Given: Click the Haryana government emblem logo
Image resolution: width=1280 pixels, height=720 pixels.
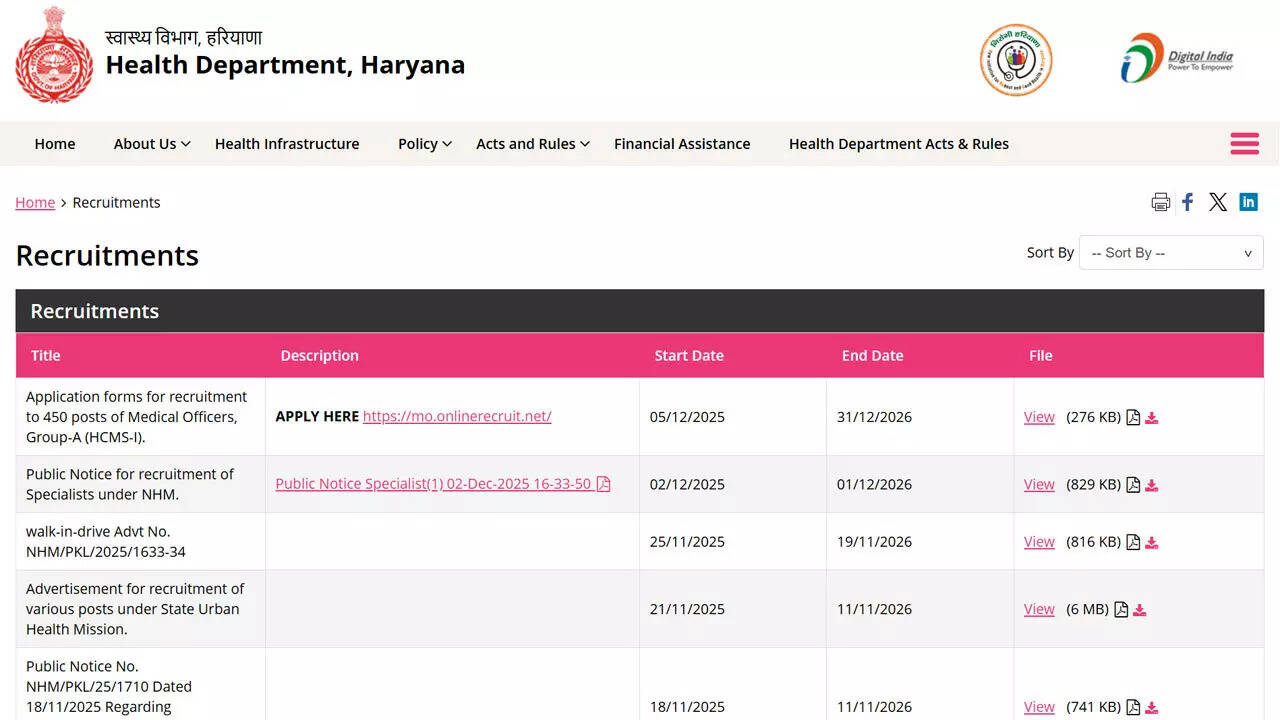Looking at the screenshot, I should coord(54,57).
